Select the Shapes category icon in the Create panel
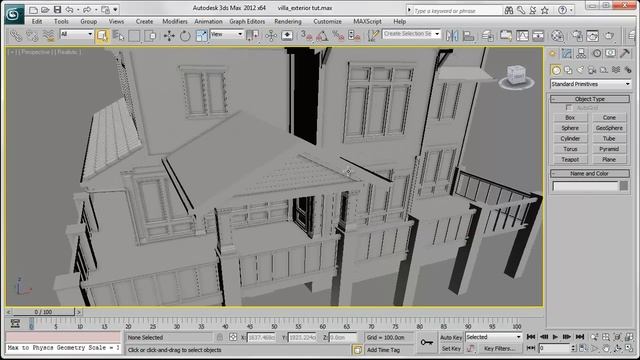 coord(568,70)
